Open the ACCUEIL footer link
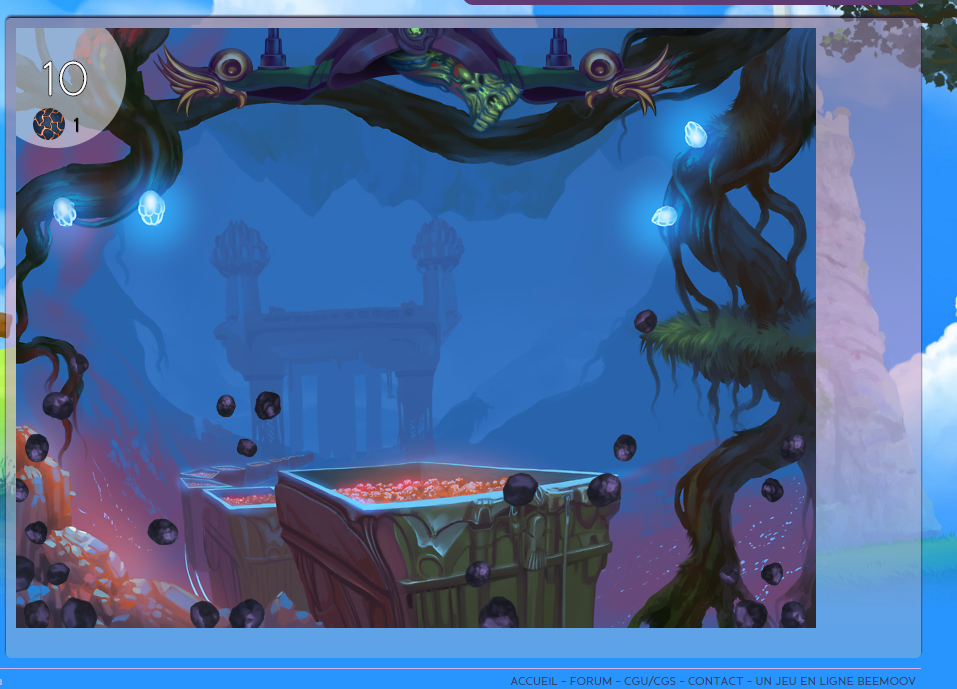Image resolution: width=957 pixels, height=689 pixels. 533,681
